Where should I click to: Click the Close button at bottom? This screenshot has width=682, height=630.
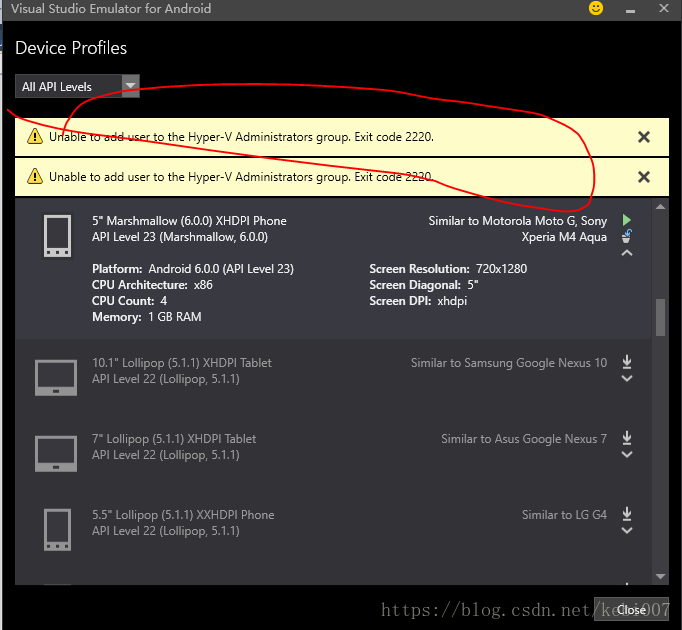(x=631, y=610)
